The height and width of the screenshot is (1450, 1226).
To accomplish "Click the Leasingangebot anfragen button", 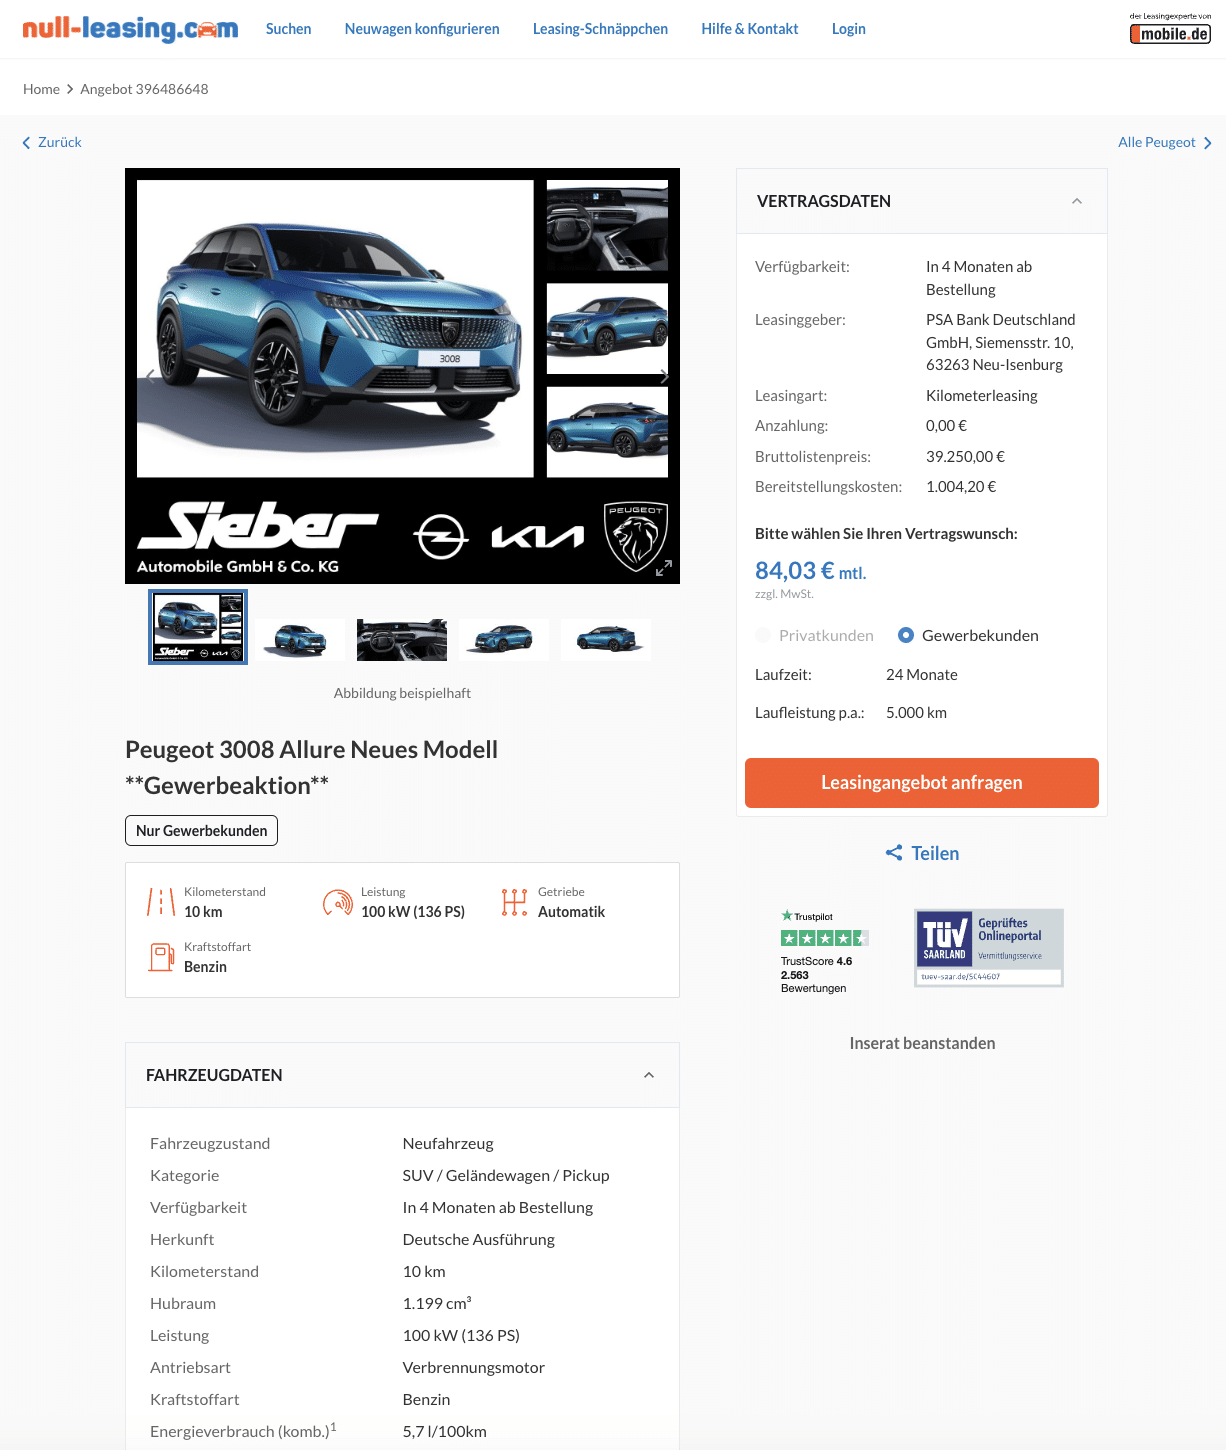I will tap(922, 783).
